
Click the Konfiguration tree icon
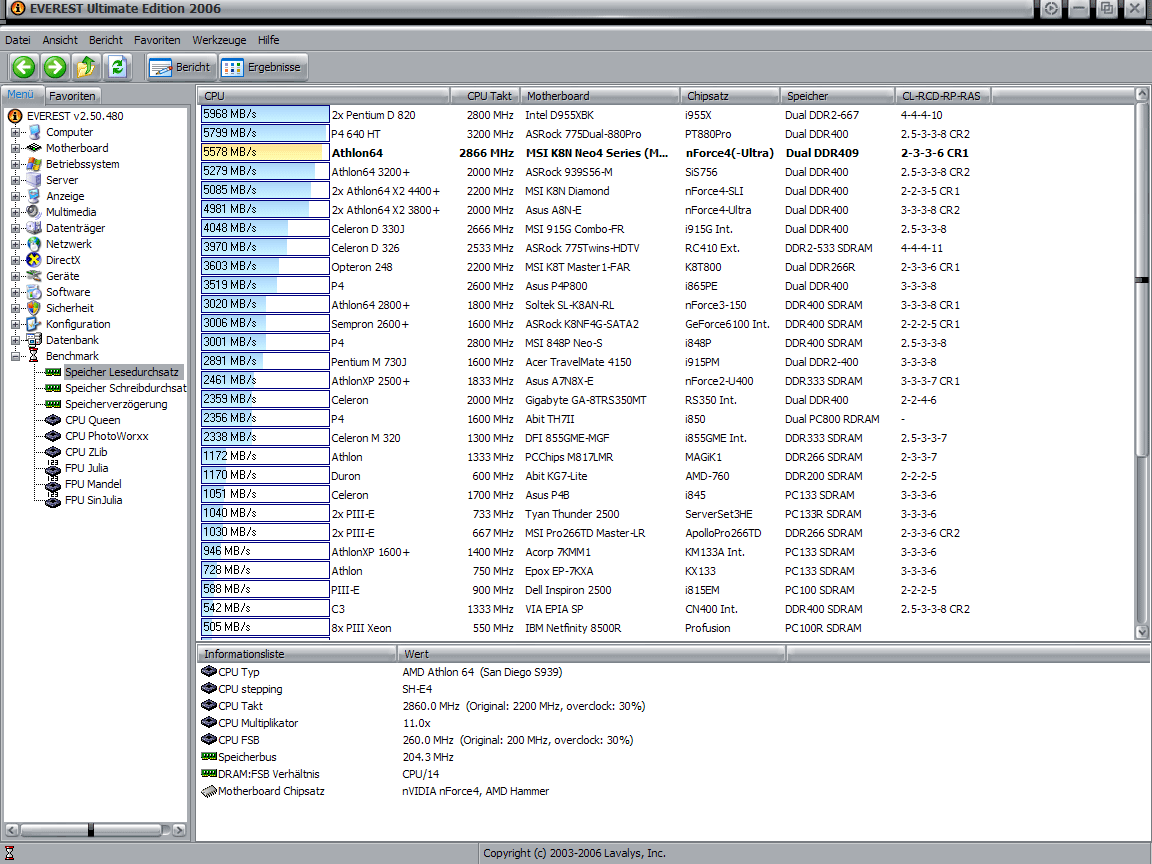tap(34, 324)
